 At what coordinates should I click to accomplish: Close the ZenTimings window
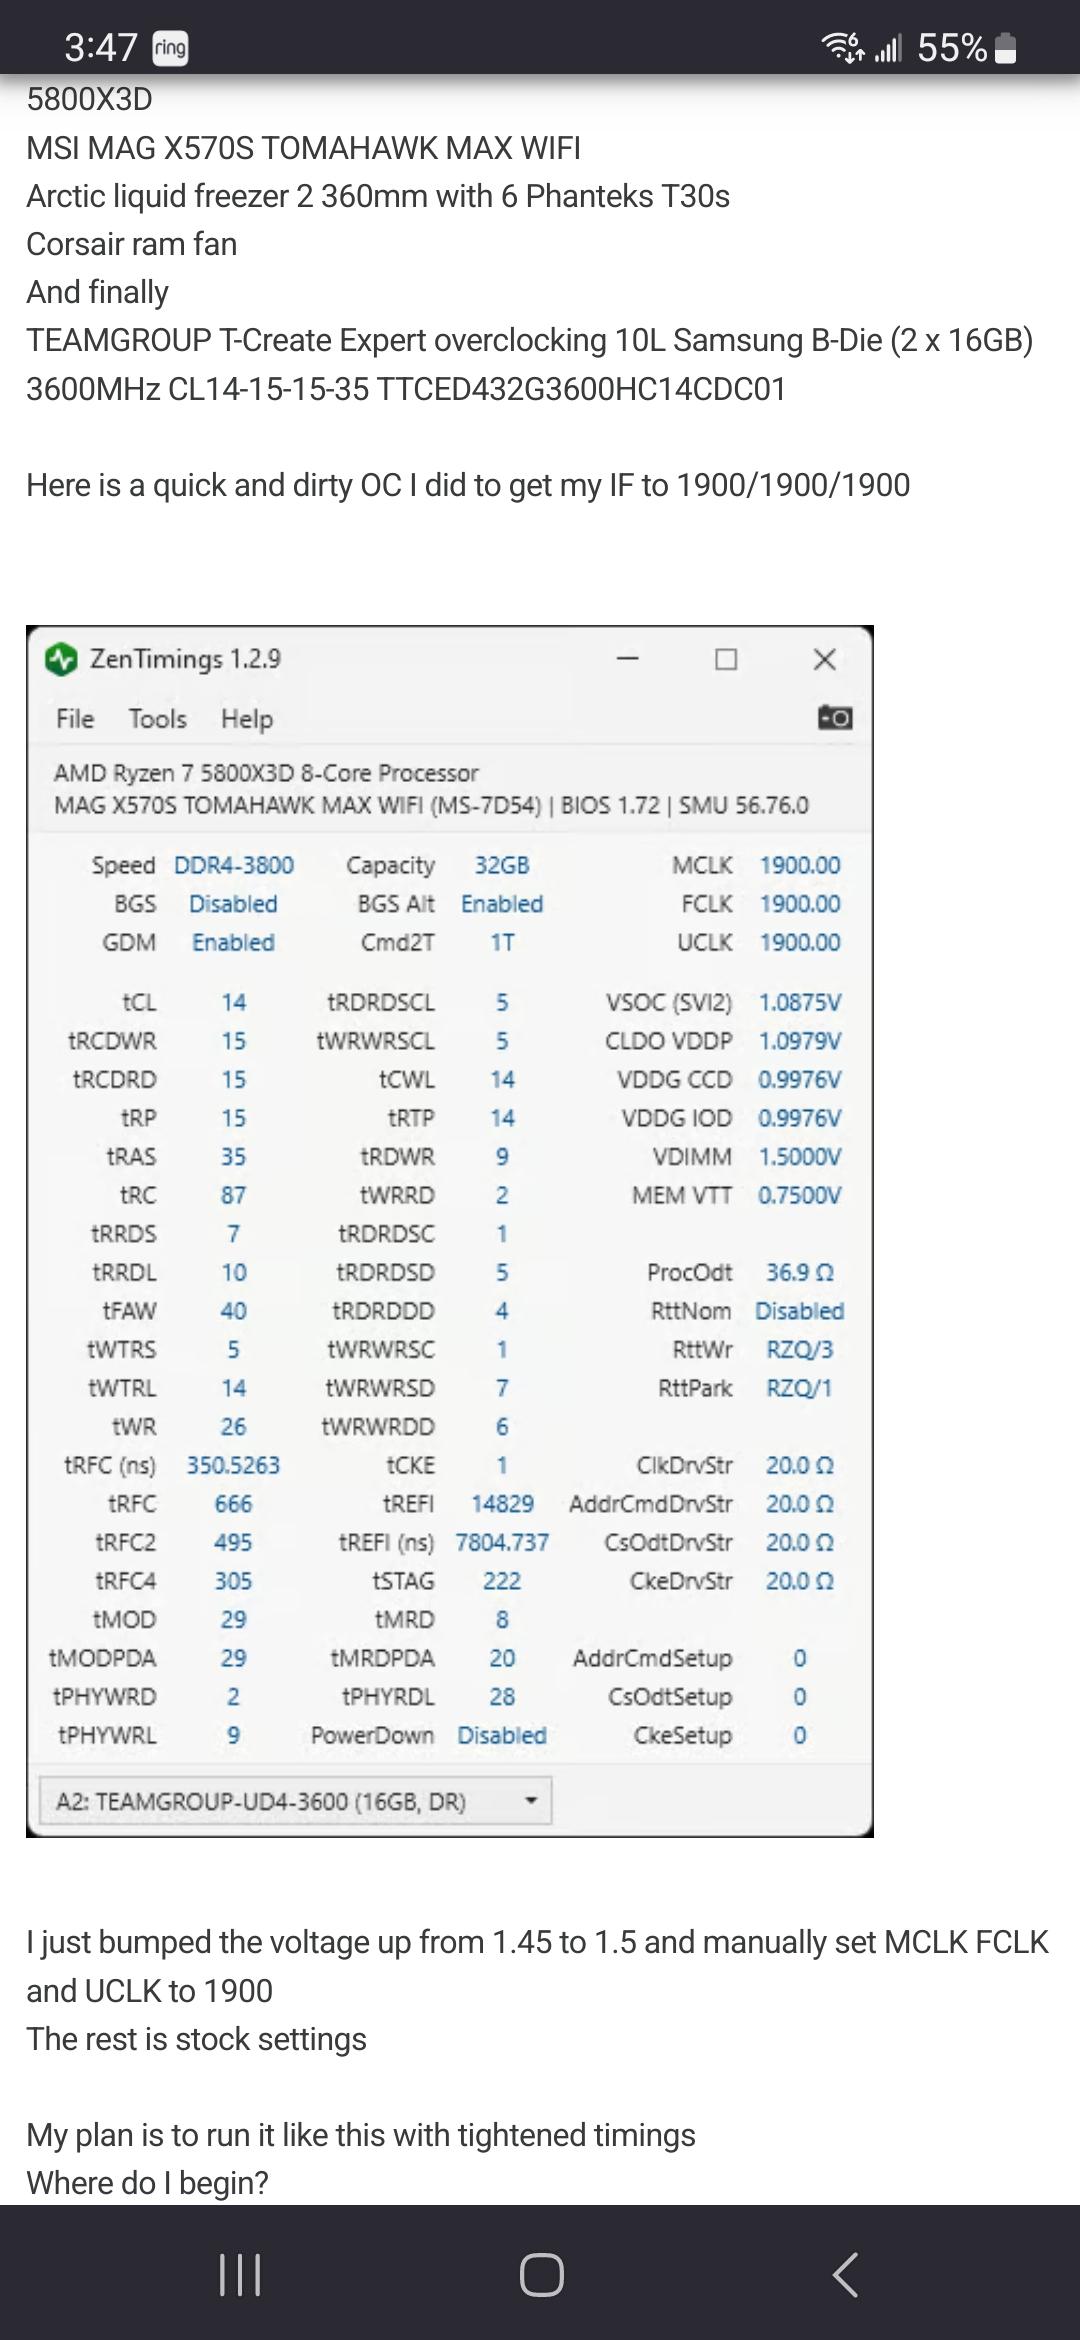[x=824, y=659]
